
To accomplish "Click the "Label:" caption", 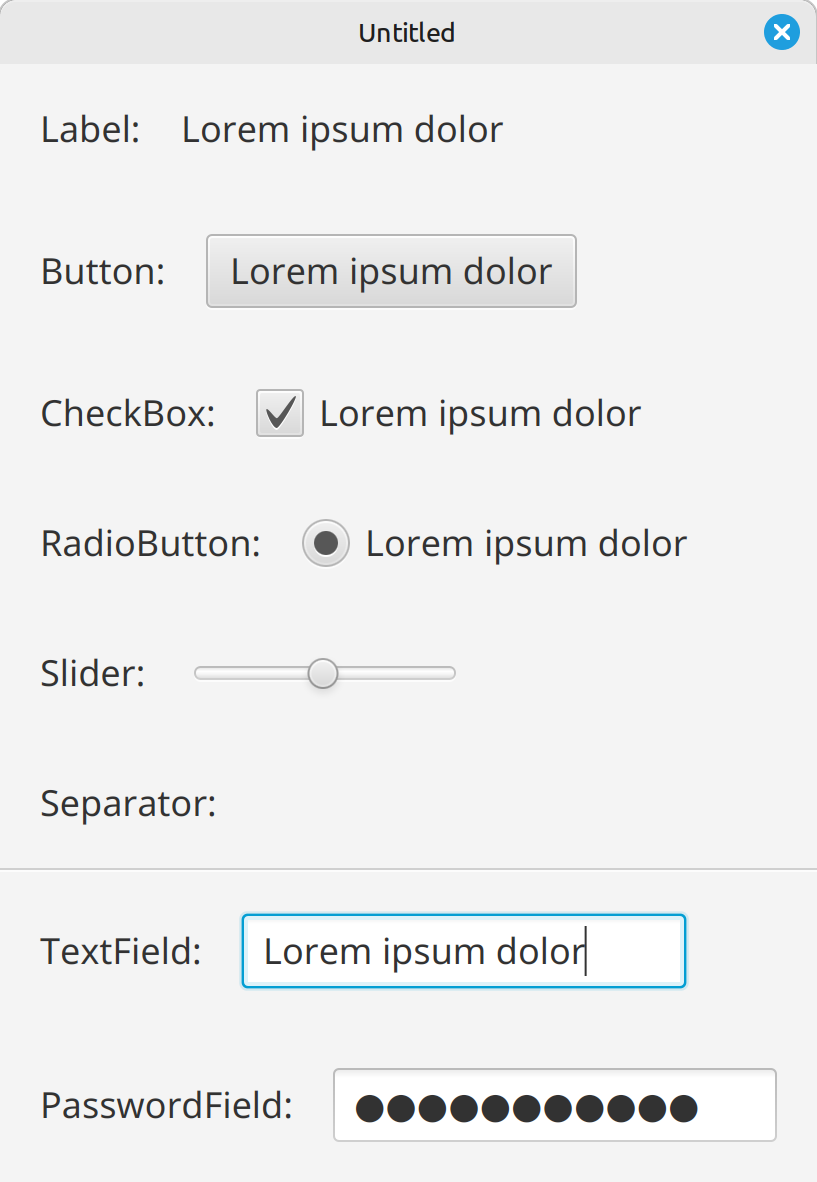I will (90, 130).
